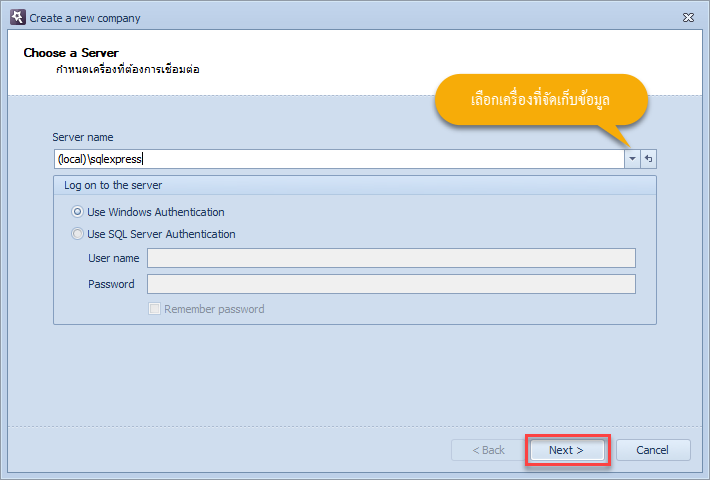Select Use Windows Authentication radio button
Screen dimensions: 710x480
click(x=77, y=211)
